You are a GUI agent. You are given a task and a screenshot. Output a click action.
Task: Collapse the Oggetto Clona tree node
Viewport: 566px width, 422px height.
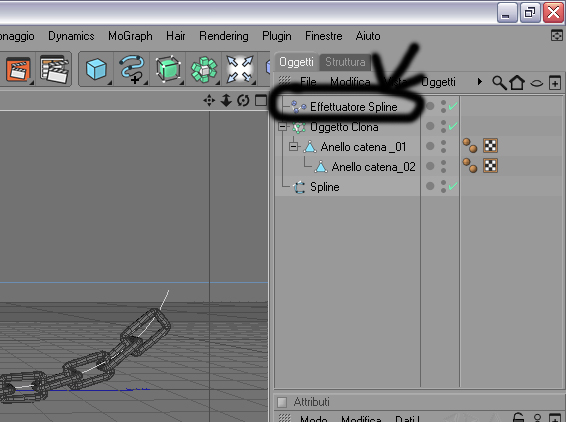pyautogui.click(x=283, y=127)
